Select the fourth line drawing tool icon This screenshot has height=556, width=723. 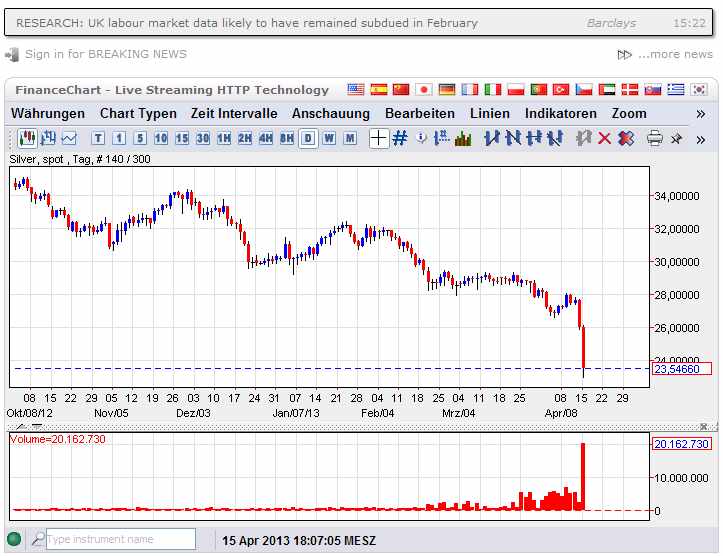pos(555,138)
